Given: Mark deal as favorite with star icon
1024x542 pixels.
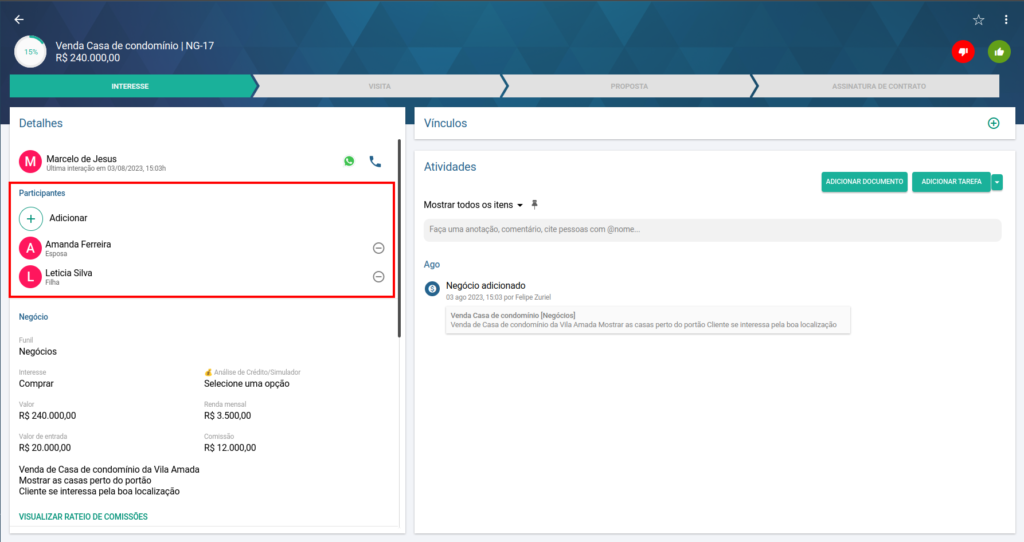Looking at the screenshot, I should pyautogui.click(x=978, y=20).
